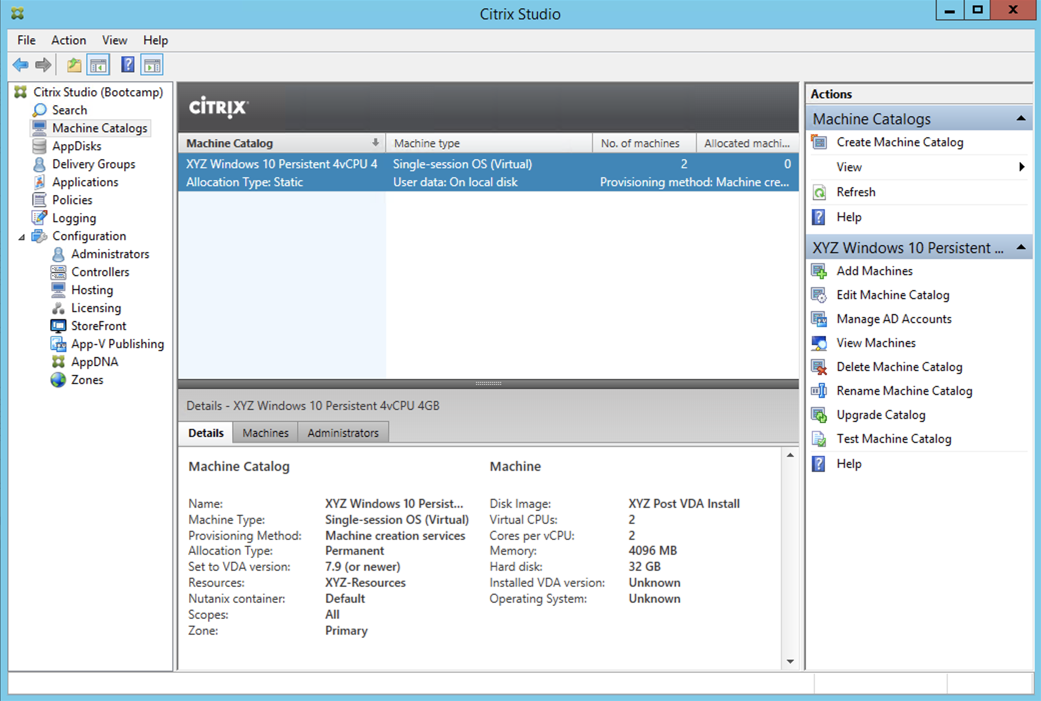Click the Hosting icon under Configuration
This screenshot has width=1041, height=701.
pyautogui.click(x=58, y=290)
